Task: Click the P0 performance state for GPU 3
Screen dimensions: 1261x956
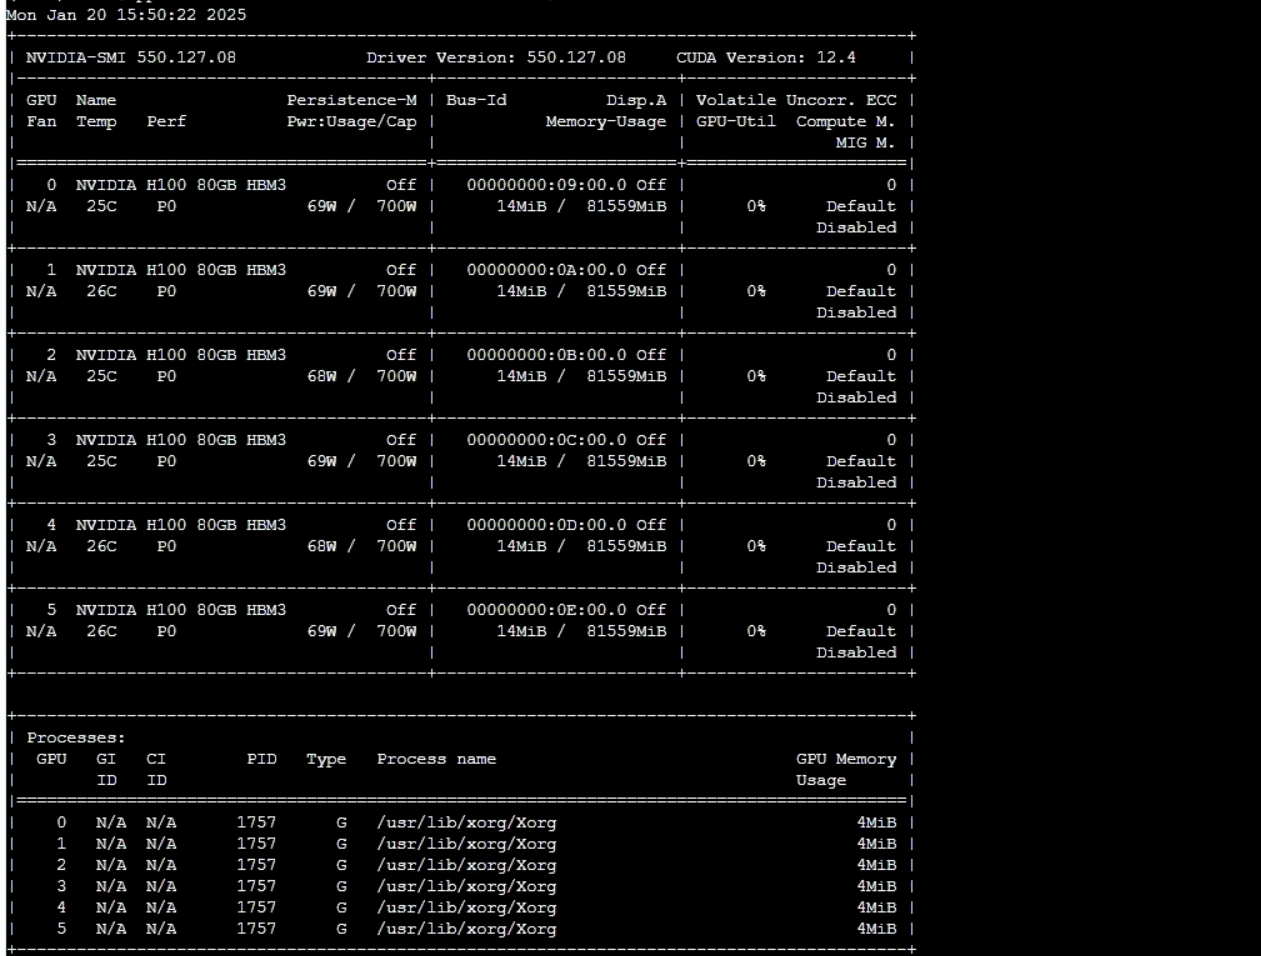Action: [x=166, y=462]
